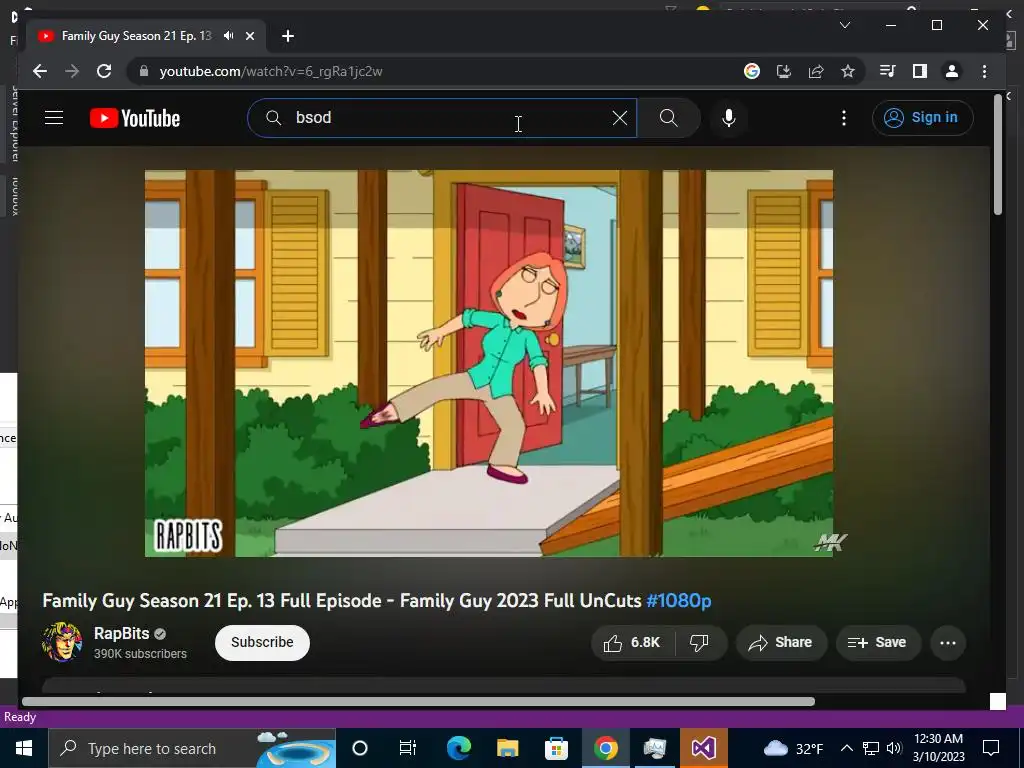1024x768 pixels.
Task: Open Chrome profile avatar menu
Action: click(x=952, y=71)
